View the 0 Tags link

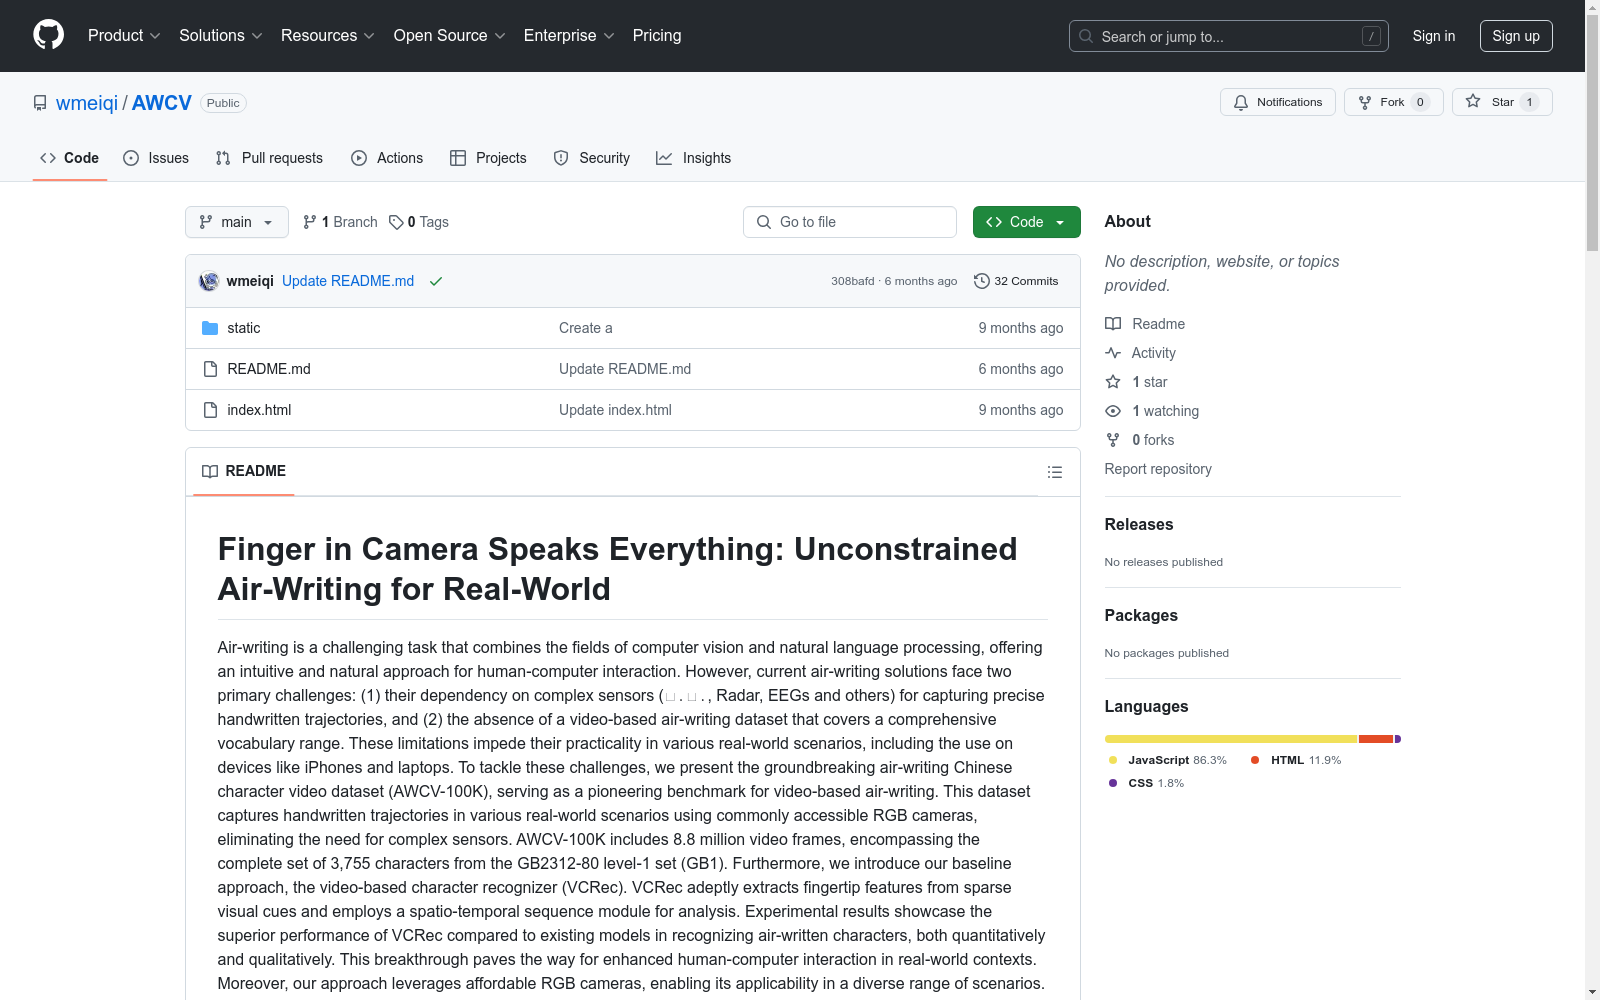pyautogui.click(x=419, y=222)
